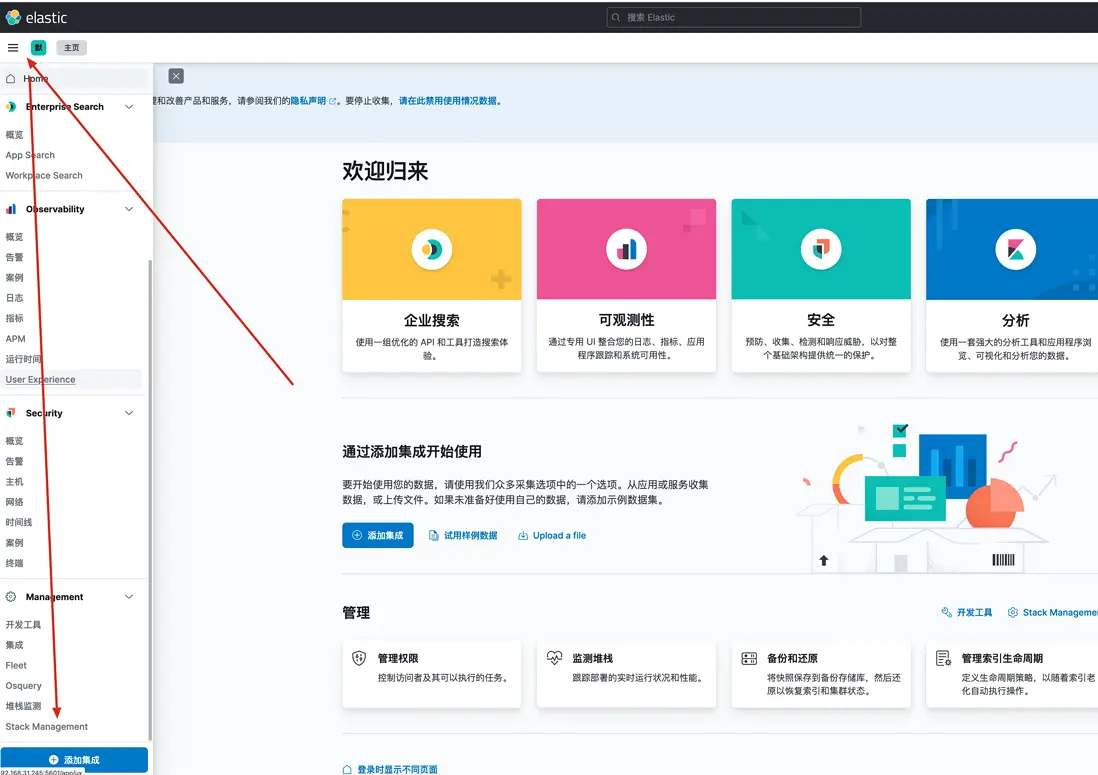Click the sidebar 添加集成 button
This screenshot has height=775, width=1098.
click(x=74, y=760)
